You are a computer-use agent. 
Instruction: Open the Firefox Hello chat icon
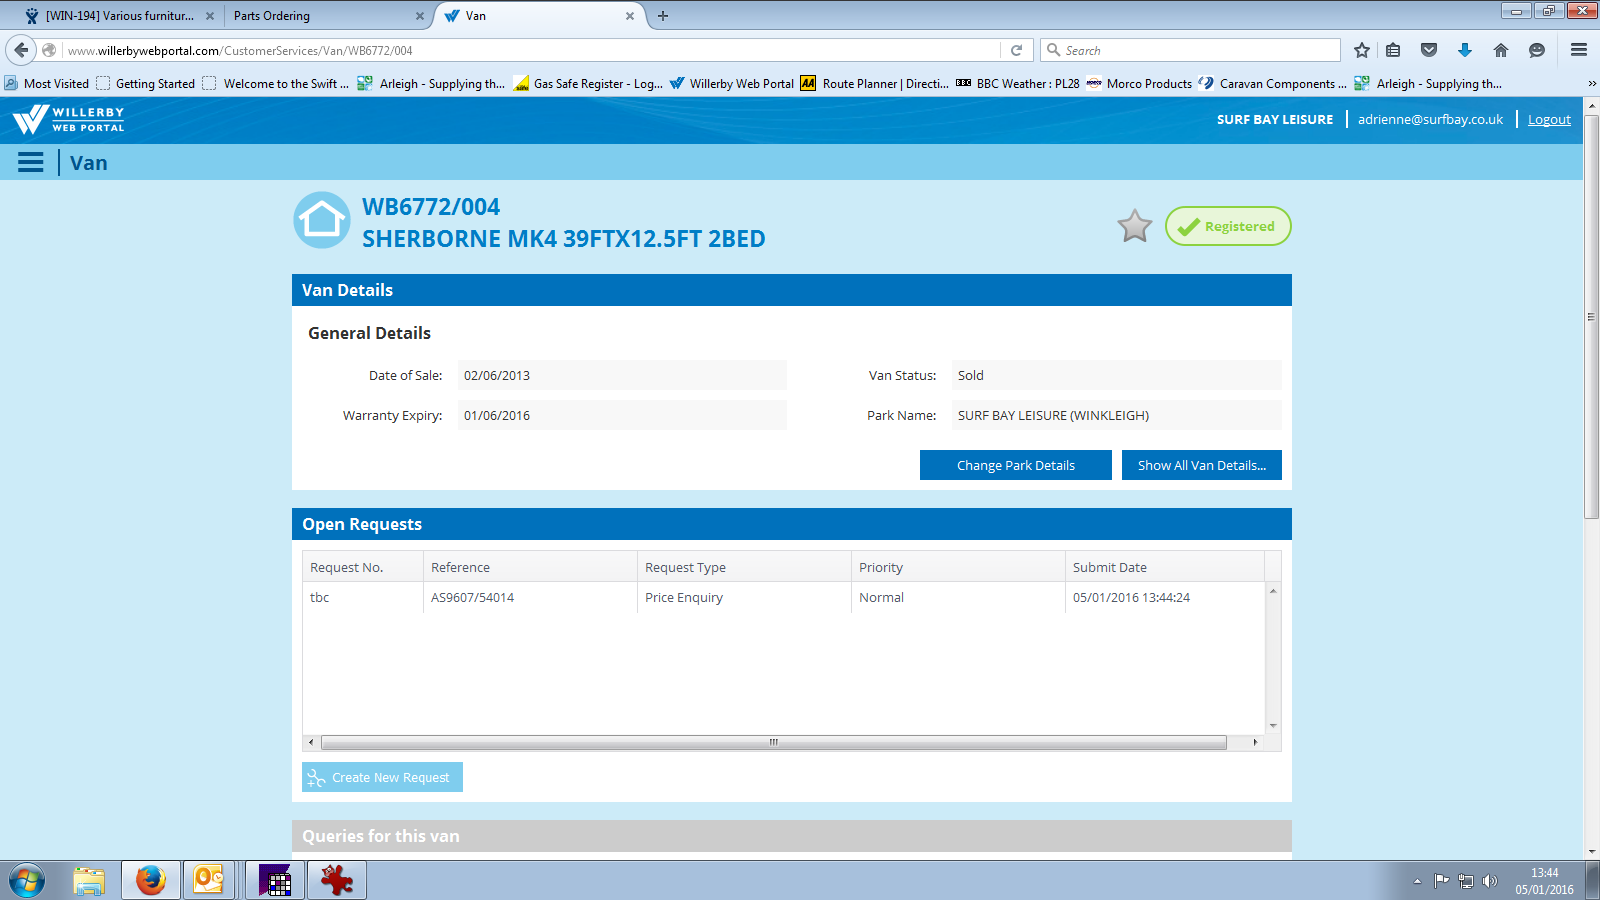coord(1537,50)
